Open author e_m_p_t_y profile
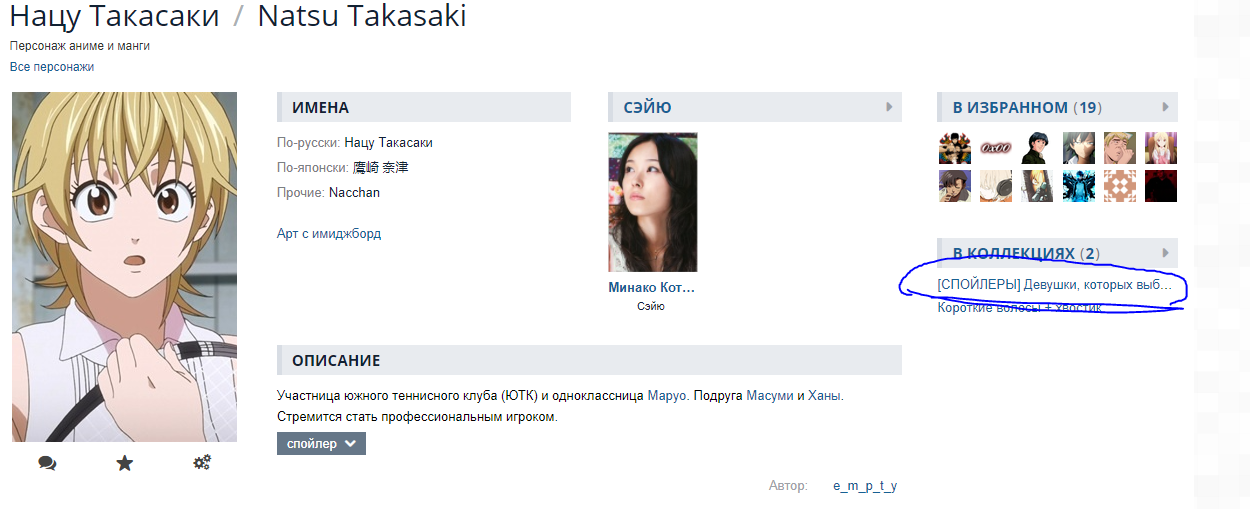The image size is (1250, 509). pyautogui.click(x=865, y=486)
